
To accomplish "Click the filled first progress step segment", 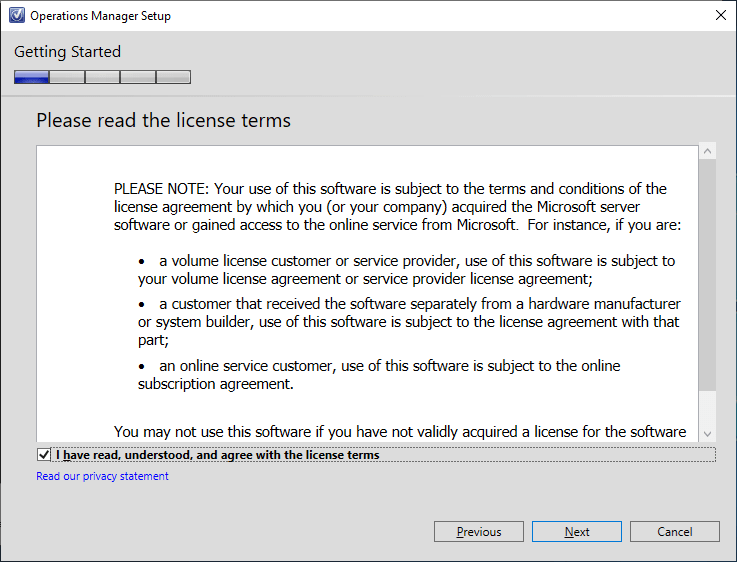I will (x=32, y=77).
